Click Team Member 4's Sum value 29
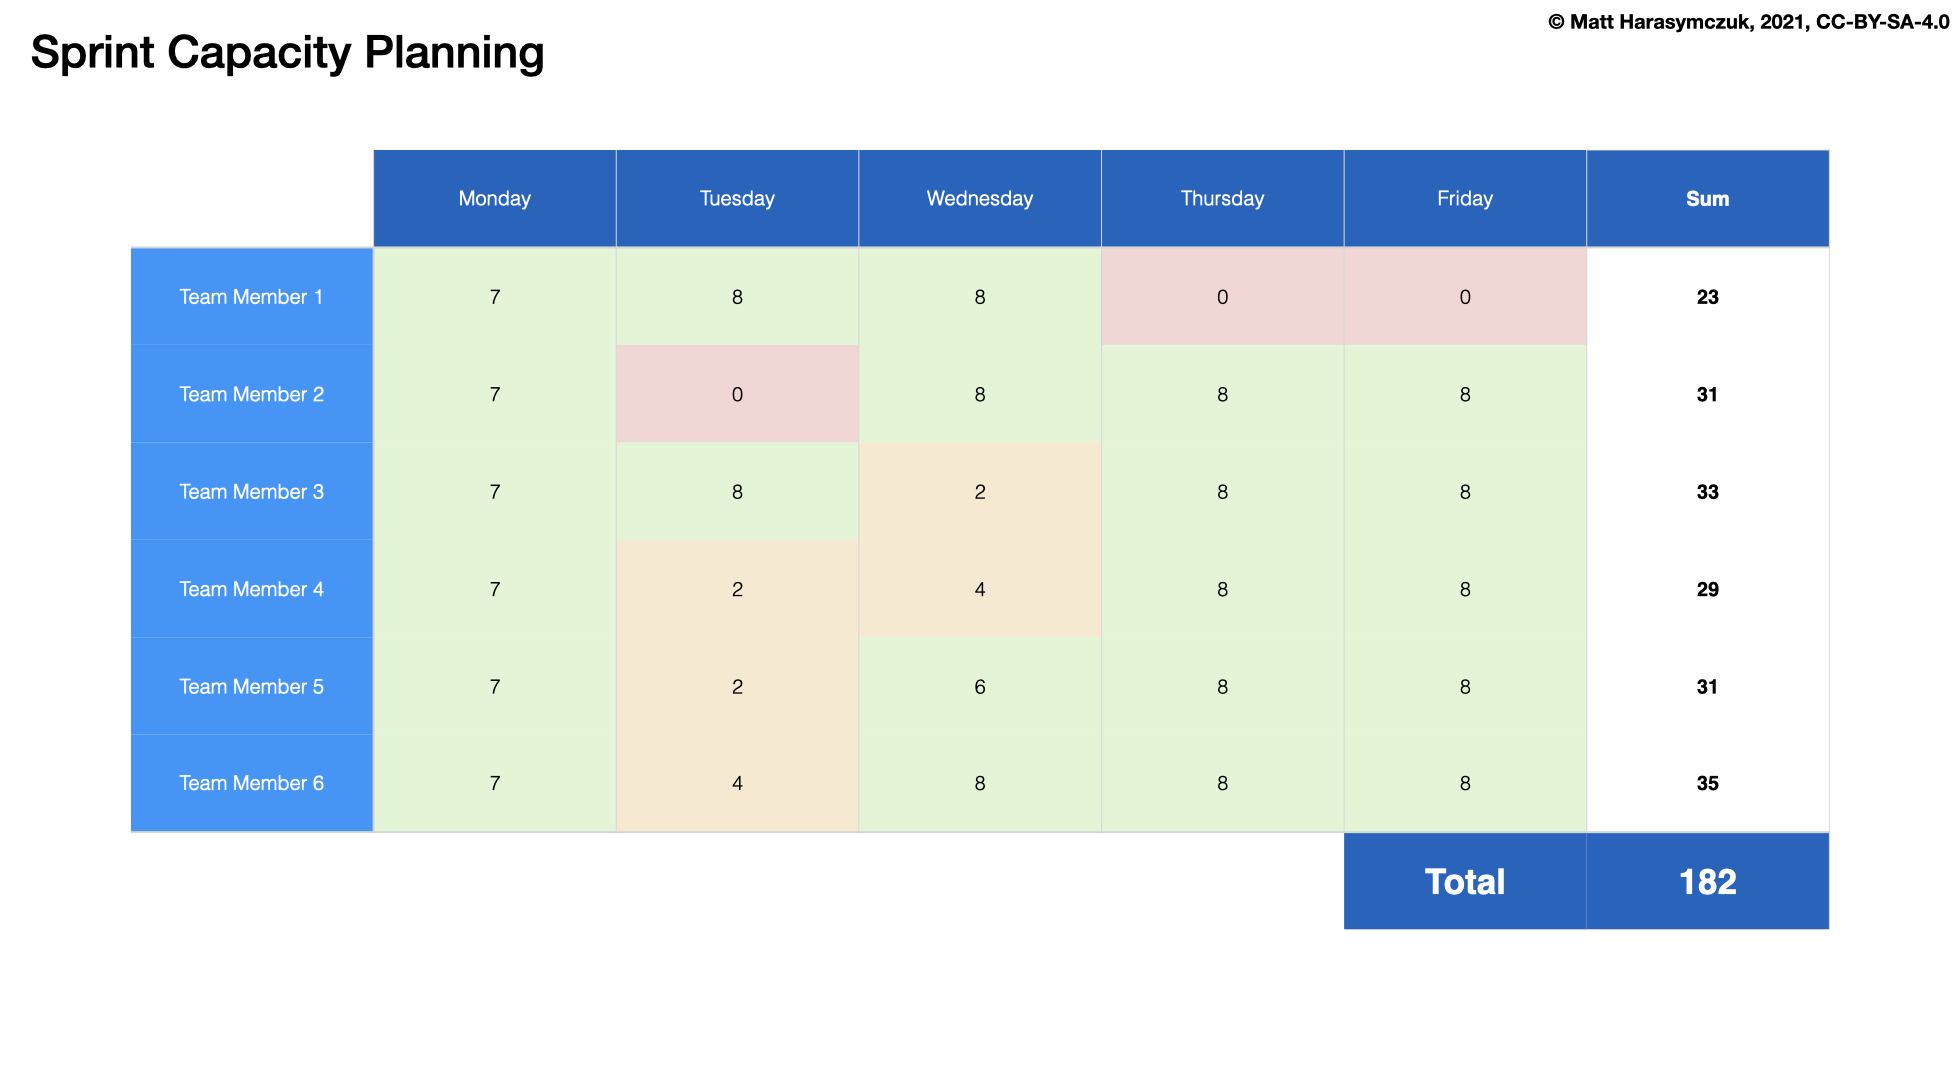This screenshot has height=1080, width=1960. (x=1707, y=589)
